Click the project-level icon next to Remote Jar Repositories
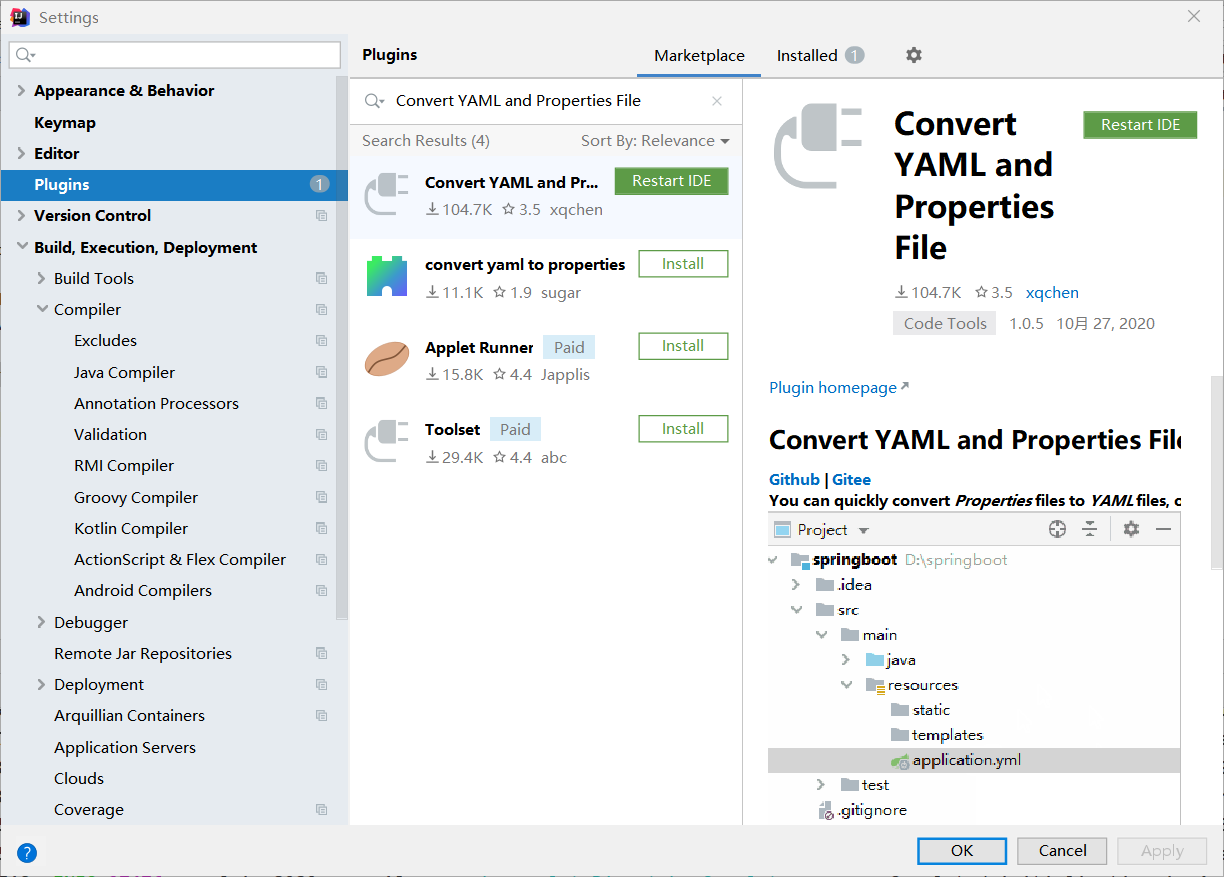This screenshot has height=877, width=1224. [x=321, y=653]
